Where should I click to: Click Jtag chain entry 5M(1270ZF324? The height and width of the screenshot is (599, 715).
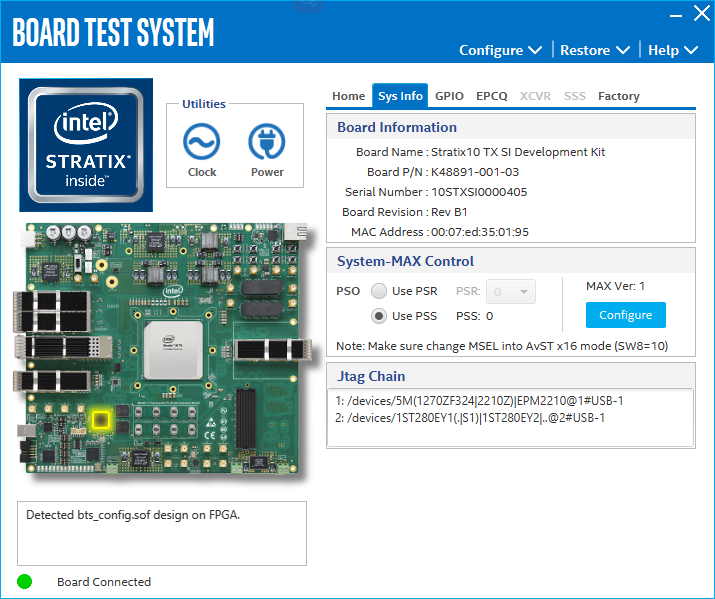(479, 401)
